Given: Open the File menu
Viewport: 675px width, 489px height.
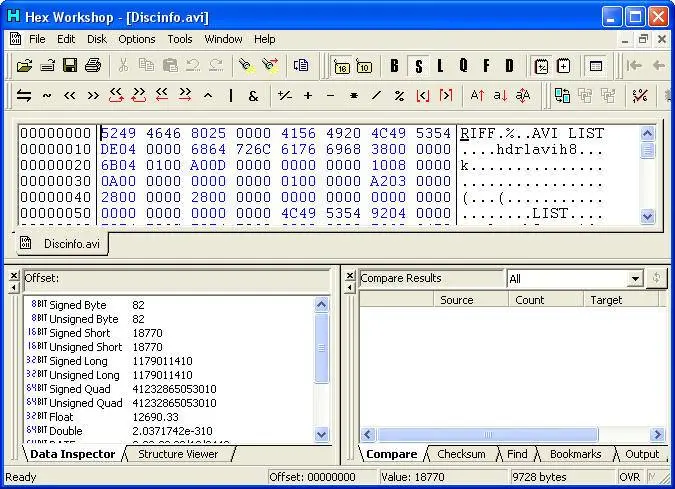Looking at the screenshot, I should [x=37, y=39].
